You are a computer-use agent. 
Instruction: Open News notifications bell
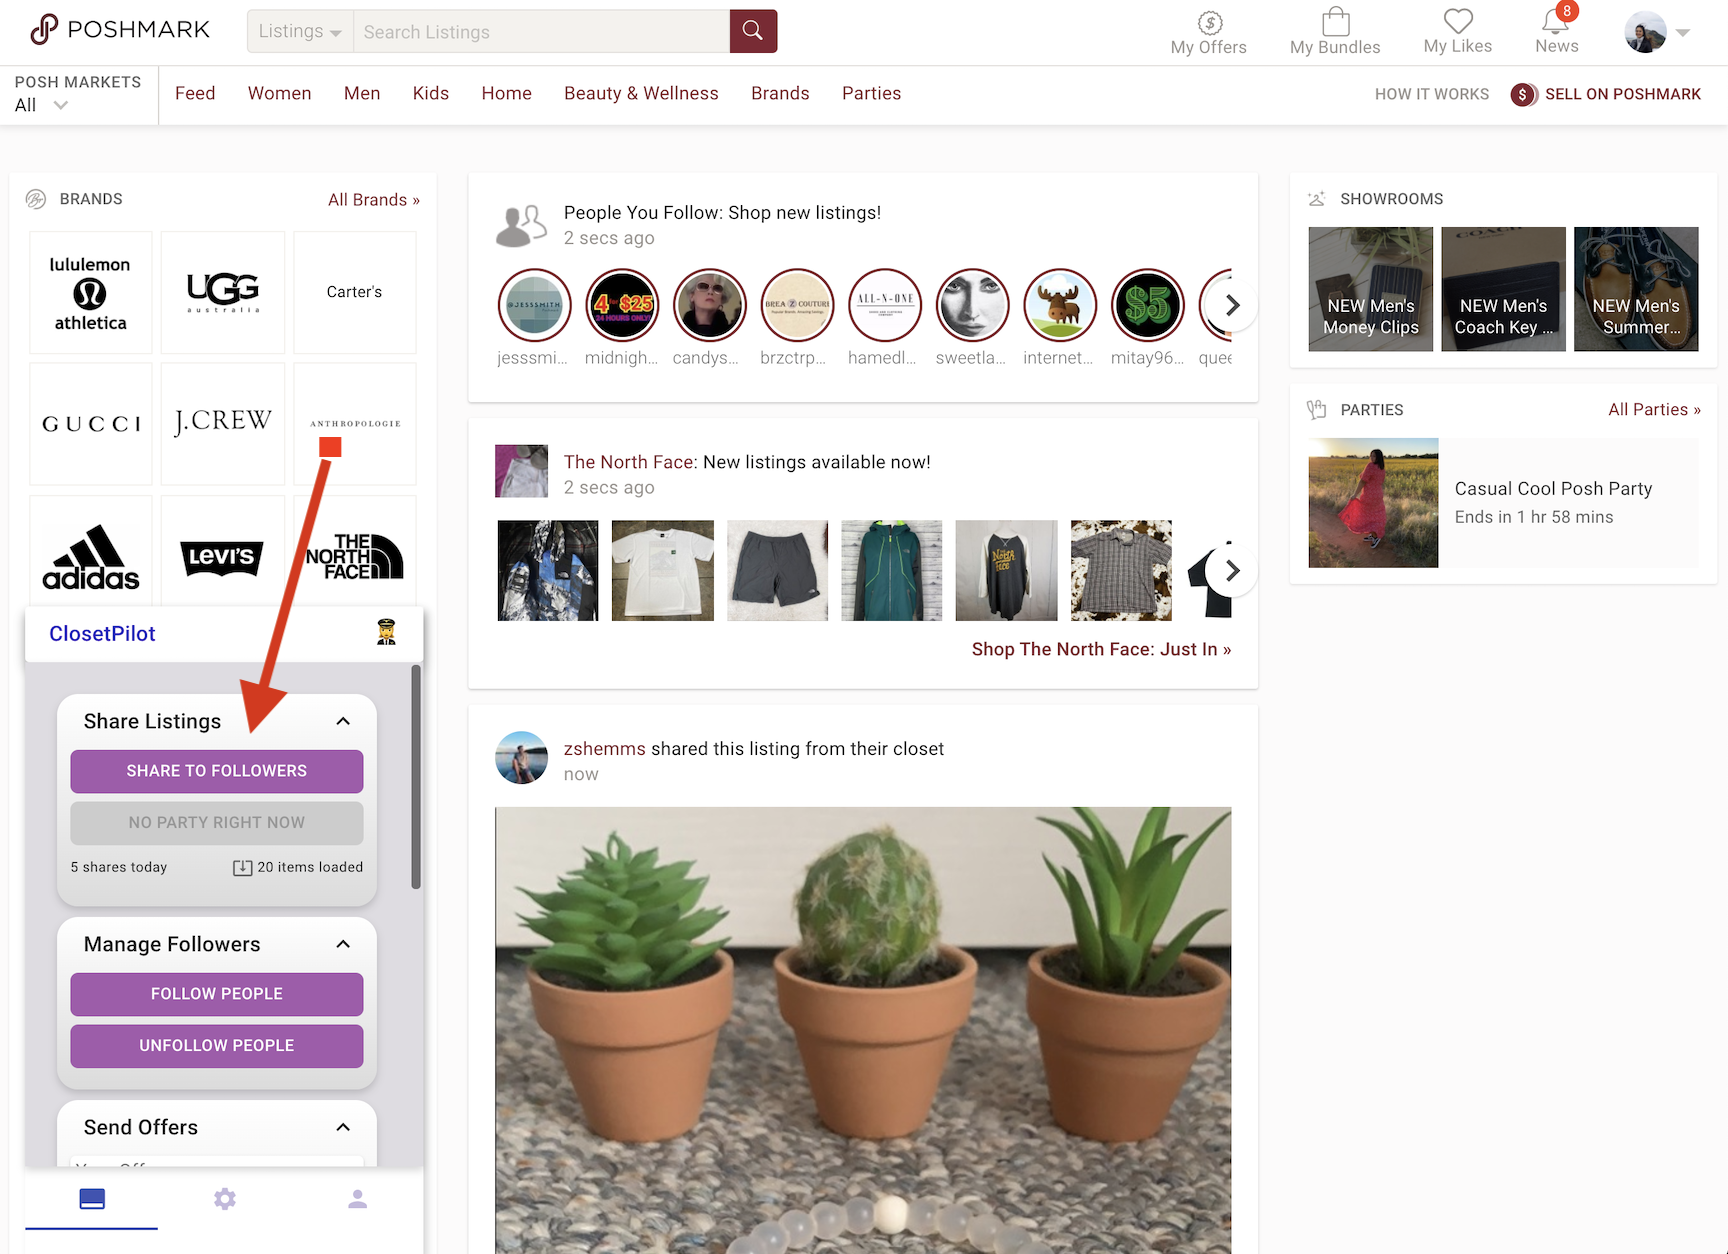(x=1556, y=21)
